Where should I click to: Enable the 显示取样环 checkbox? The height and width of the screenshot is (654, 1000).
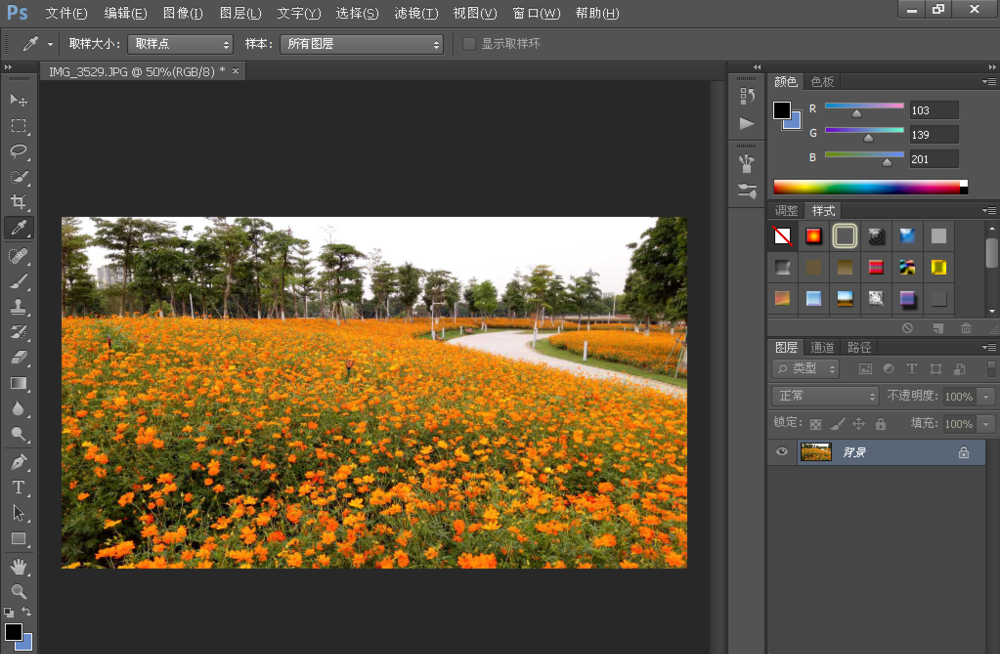click(469, 44)
